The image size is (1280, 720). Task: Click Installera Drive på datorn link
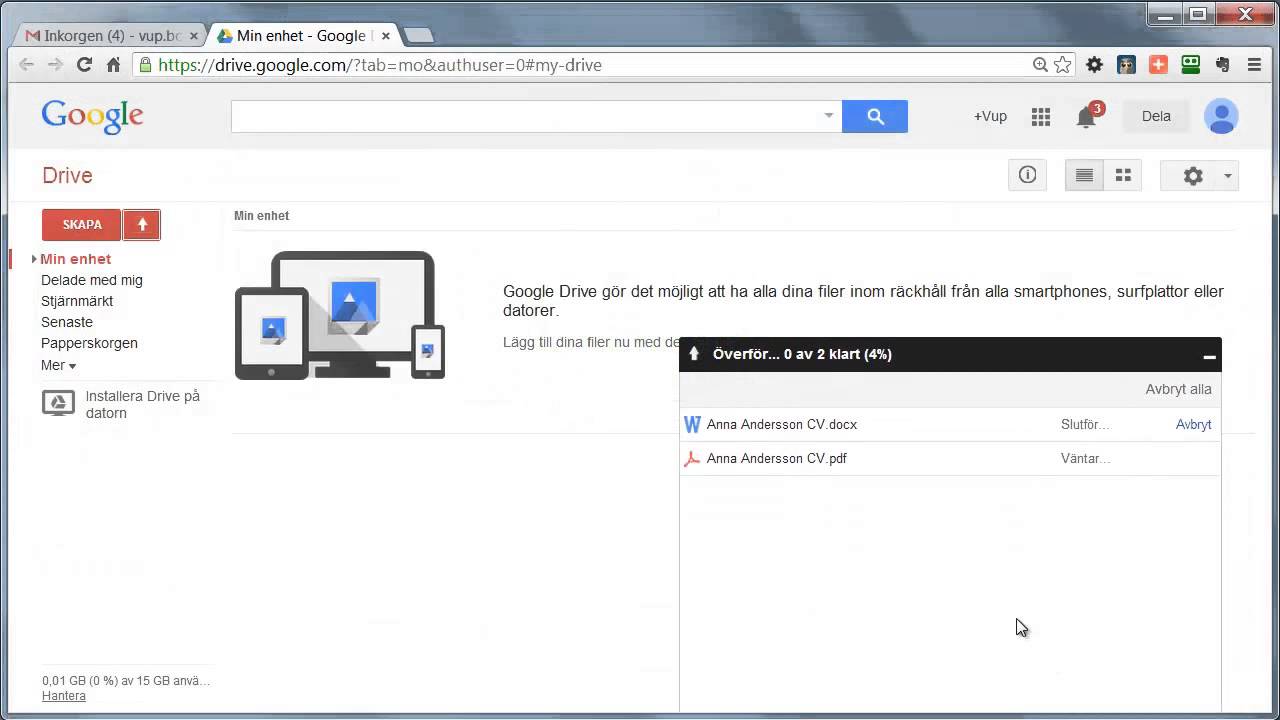(x=143, y=404)
